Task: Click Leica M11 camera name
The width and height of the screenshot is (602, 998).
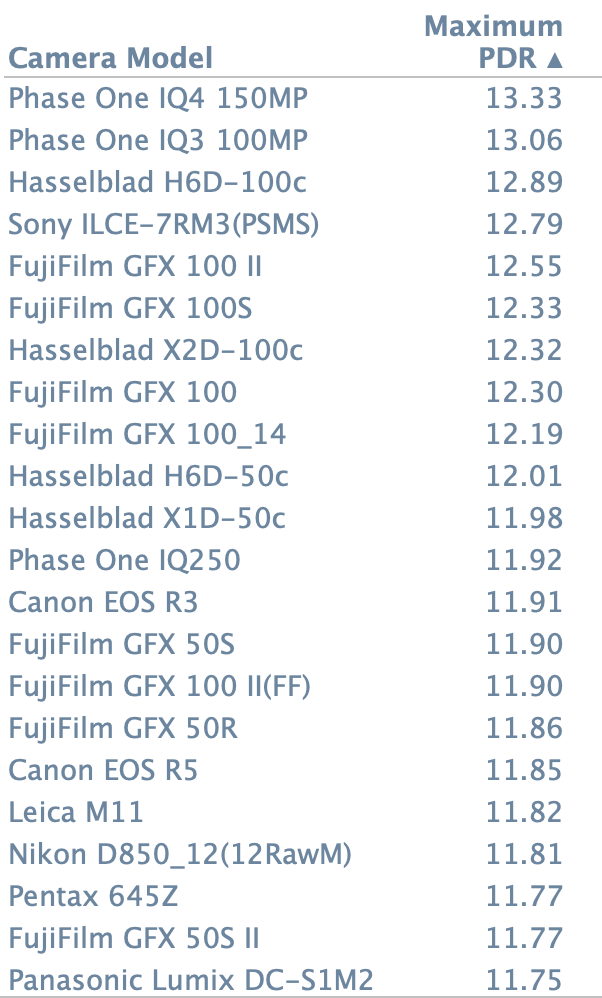Action: [x=76, y=812]
